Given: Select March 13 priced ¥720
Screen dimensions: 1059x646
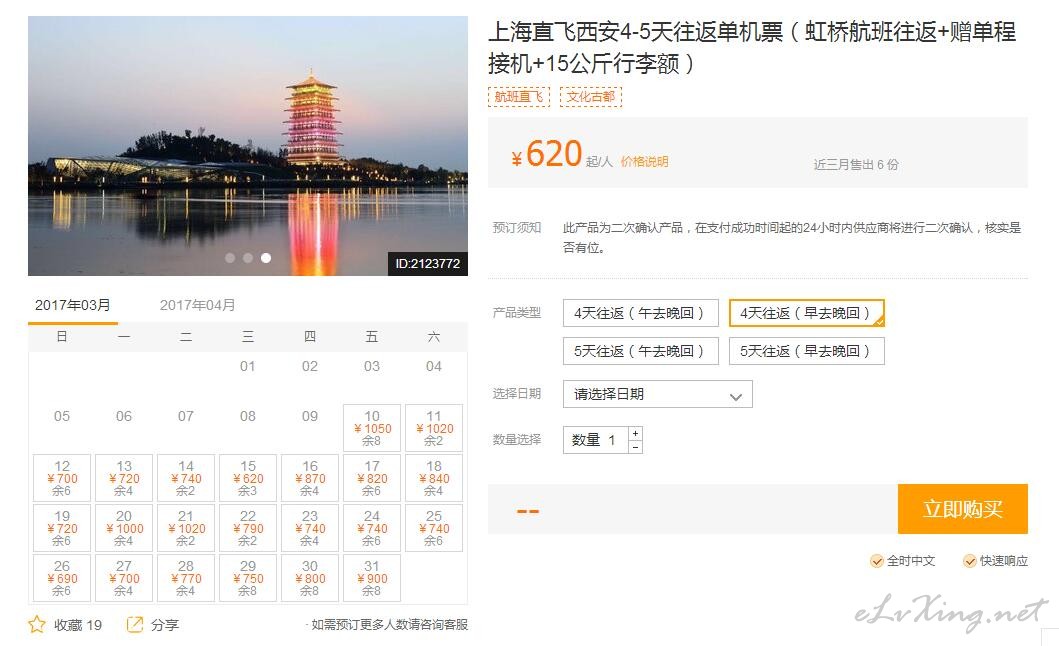Looking at the screenshot, I should point(124,478).
